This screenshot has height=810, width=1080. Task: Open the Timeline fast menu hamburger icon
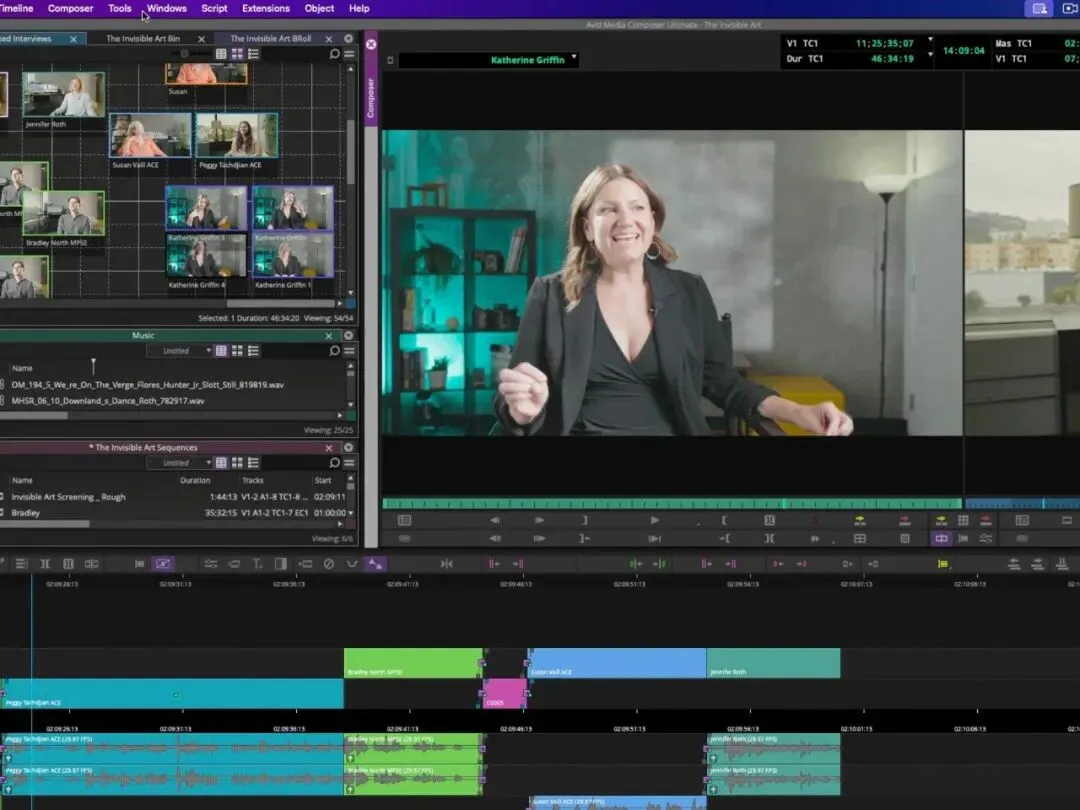(21, 564)
